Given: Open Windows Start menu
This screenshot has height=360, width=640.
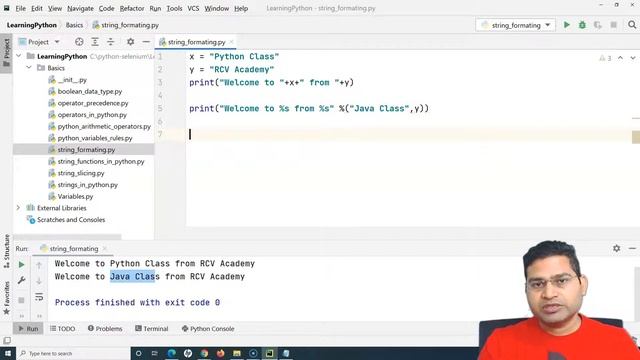Looking at the screenshot, I should [8, 353].
